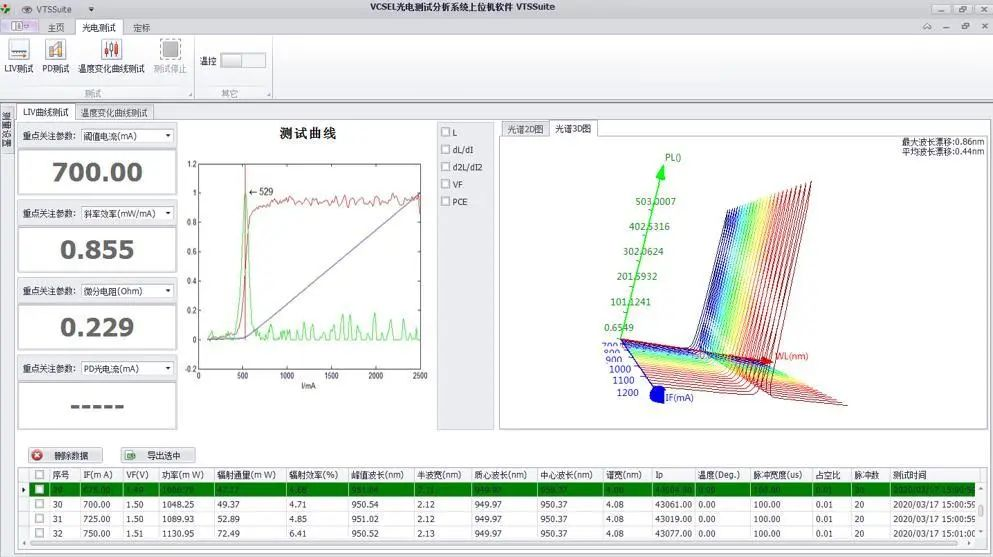Open the 定标 ribbon tab
The height and width of the screenshot is (557, 993).
tap(142, 27)
